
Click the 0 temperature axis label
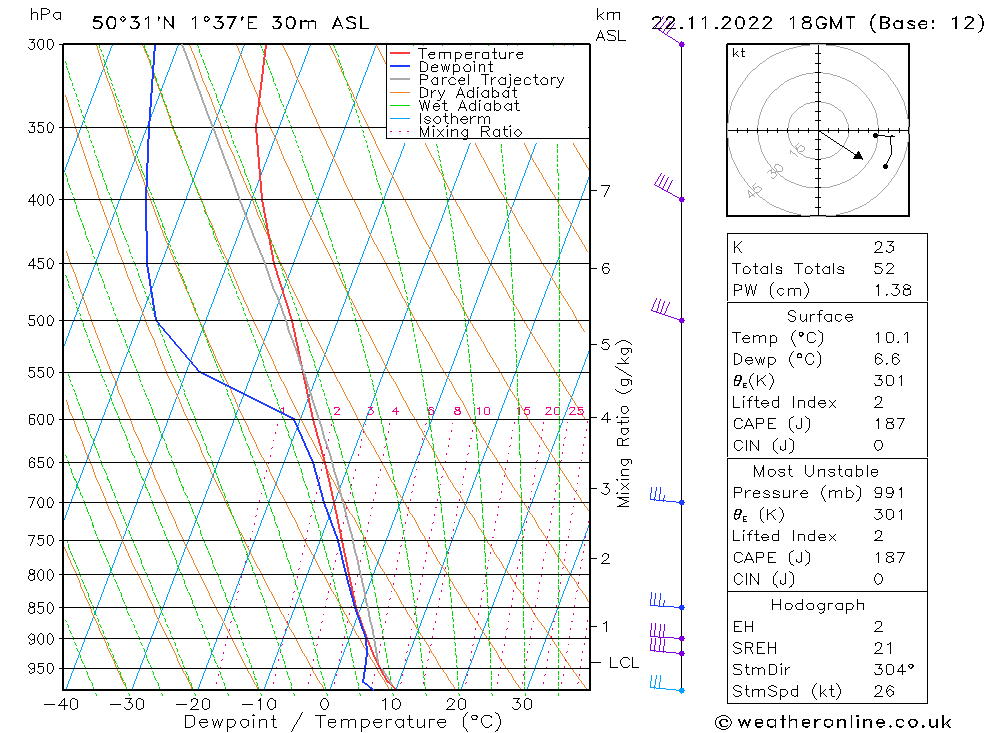pyautogui.click(x=325, y=704)
